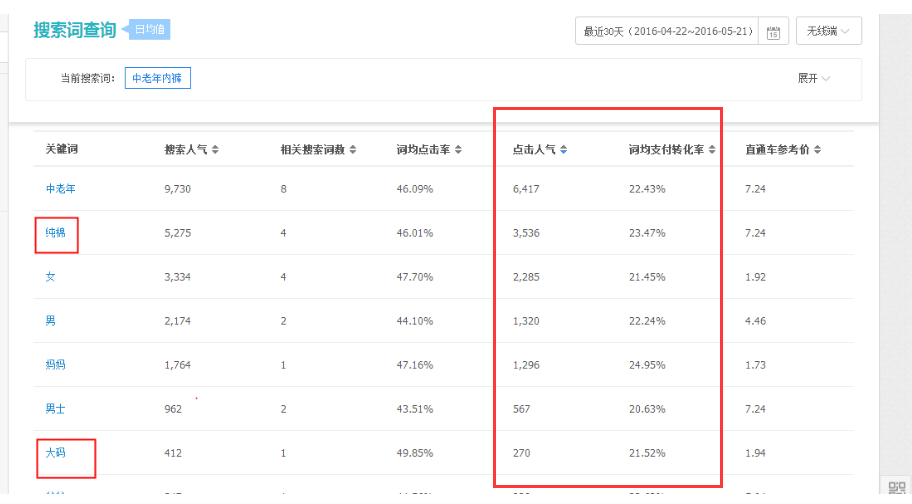Select click rate value 46.01%
Image resolution: width=912 pixels, height=504 pixels.
point(415,233)
